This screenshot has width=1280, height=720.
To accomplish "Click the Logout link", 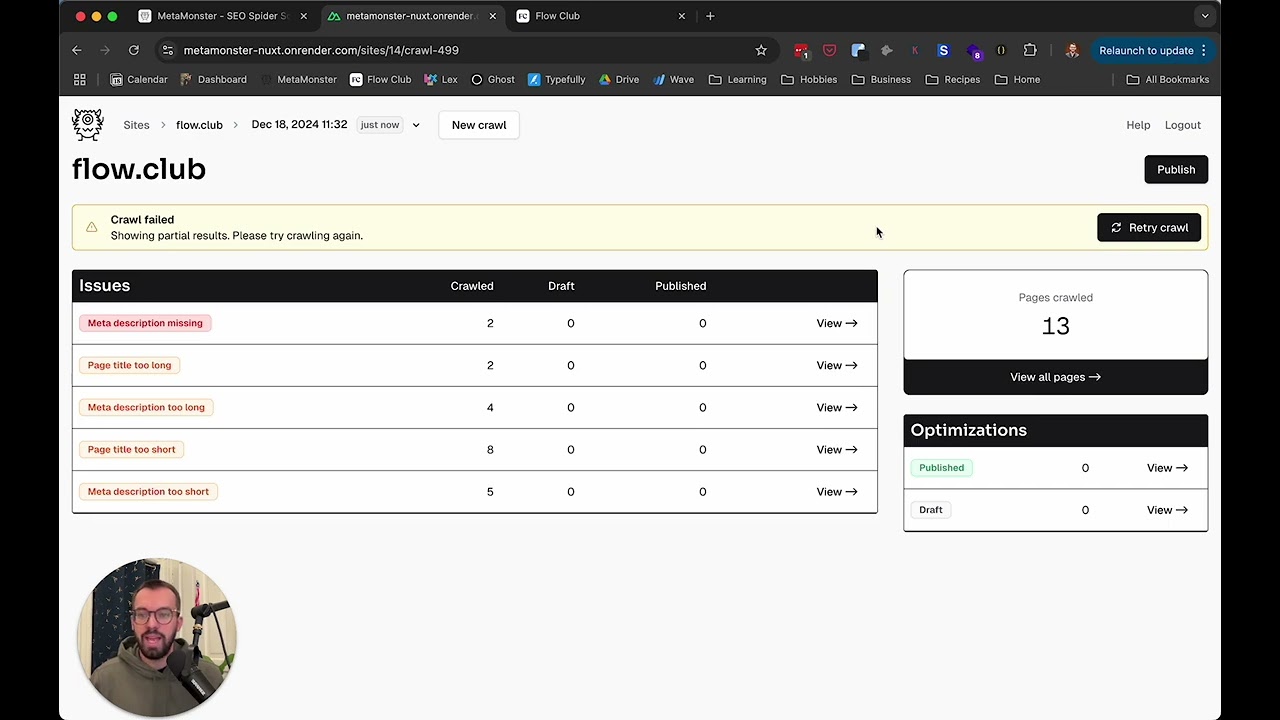I will (1183, 125).
